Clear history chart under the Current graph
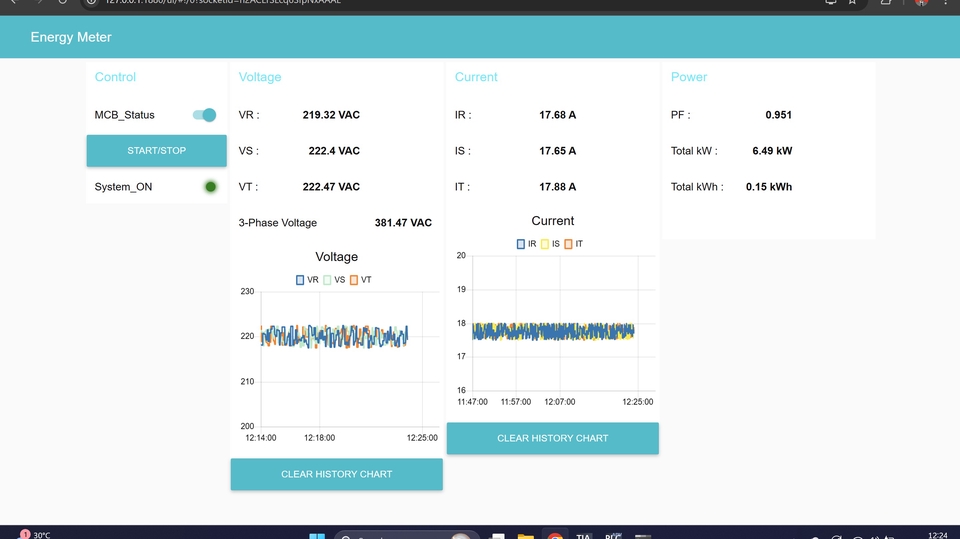The width and height of the screenshot is (960, 539). [x=553, y=438]
